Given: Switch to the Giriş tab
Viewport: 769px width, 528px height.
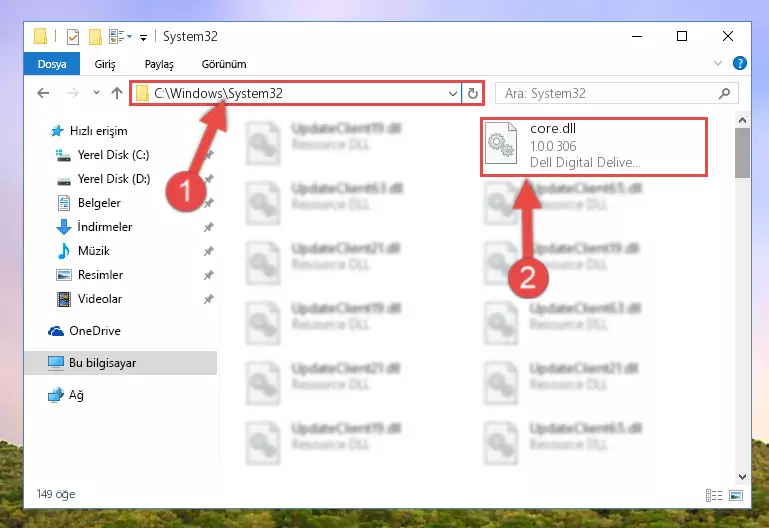Looking at the screenshot, I should [x=105, y=64].
